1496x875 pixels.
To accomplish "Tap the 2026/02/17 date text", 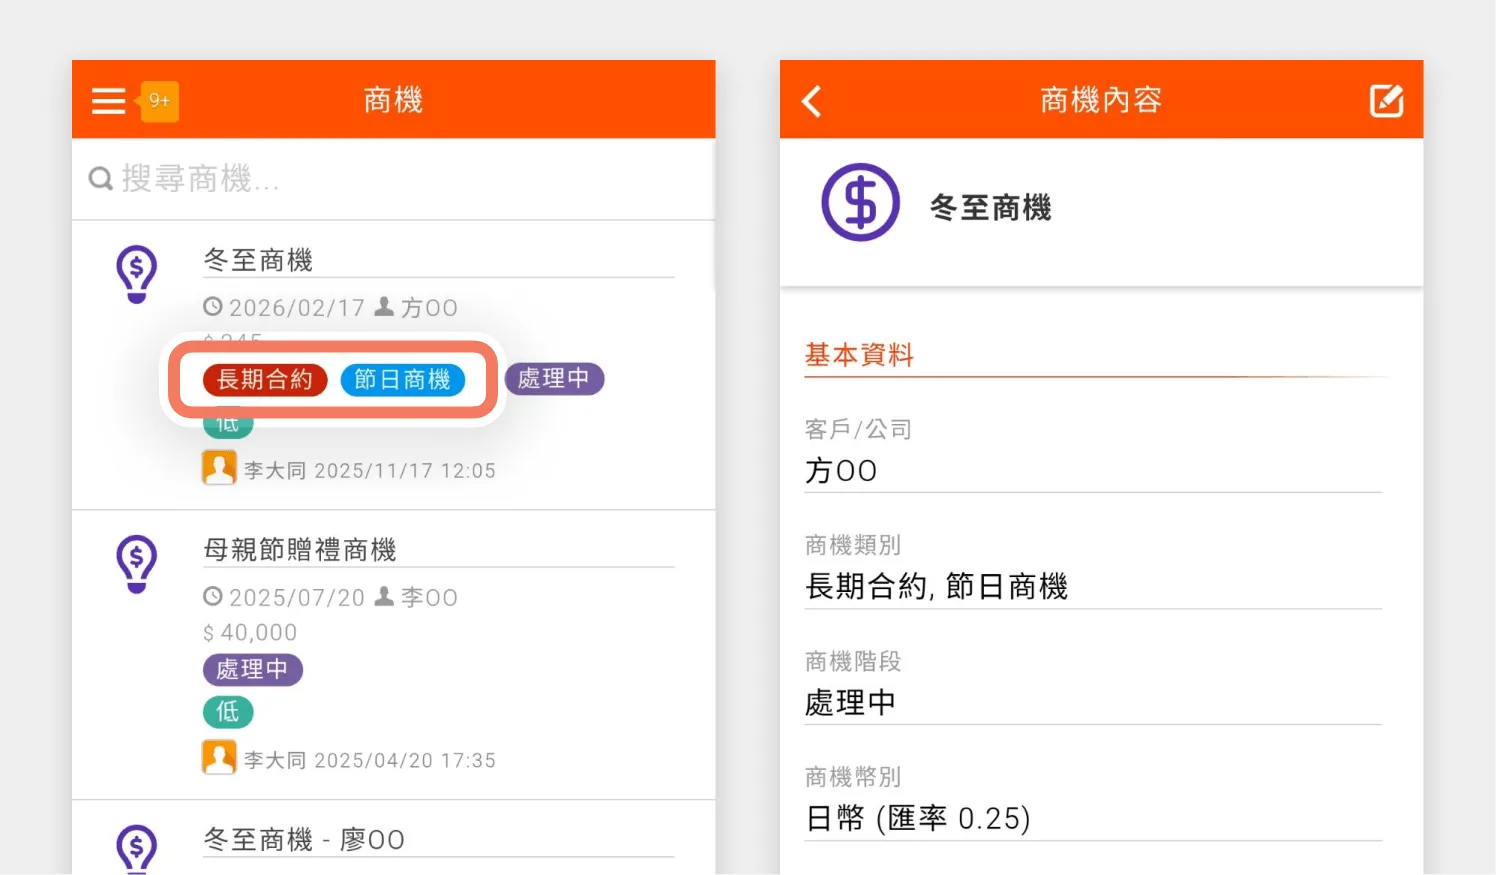I will (297, 308).
